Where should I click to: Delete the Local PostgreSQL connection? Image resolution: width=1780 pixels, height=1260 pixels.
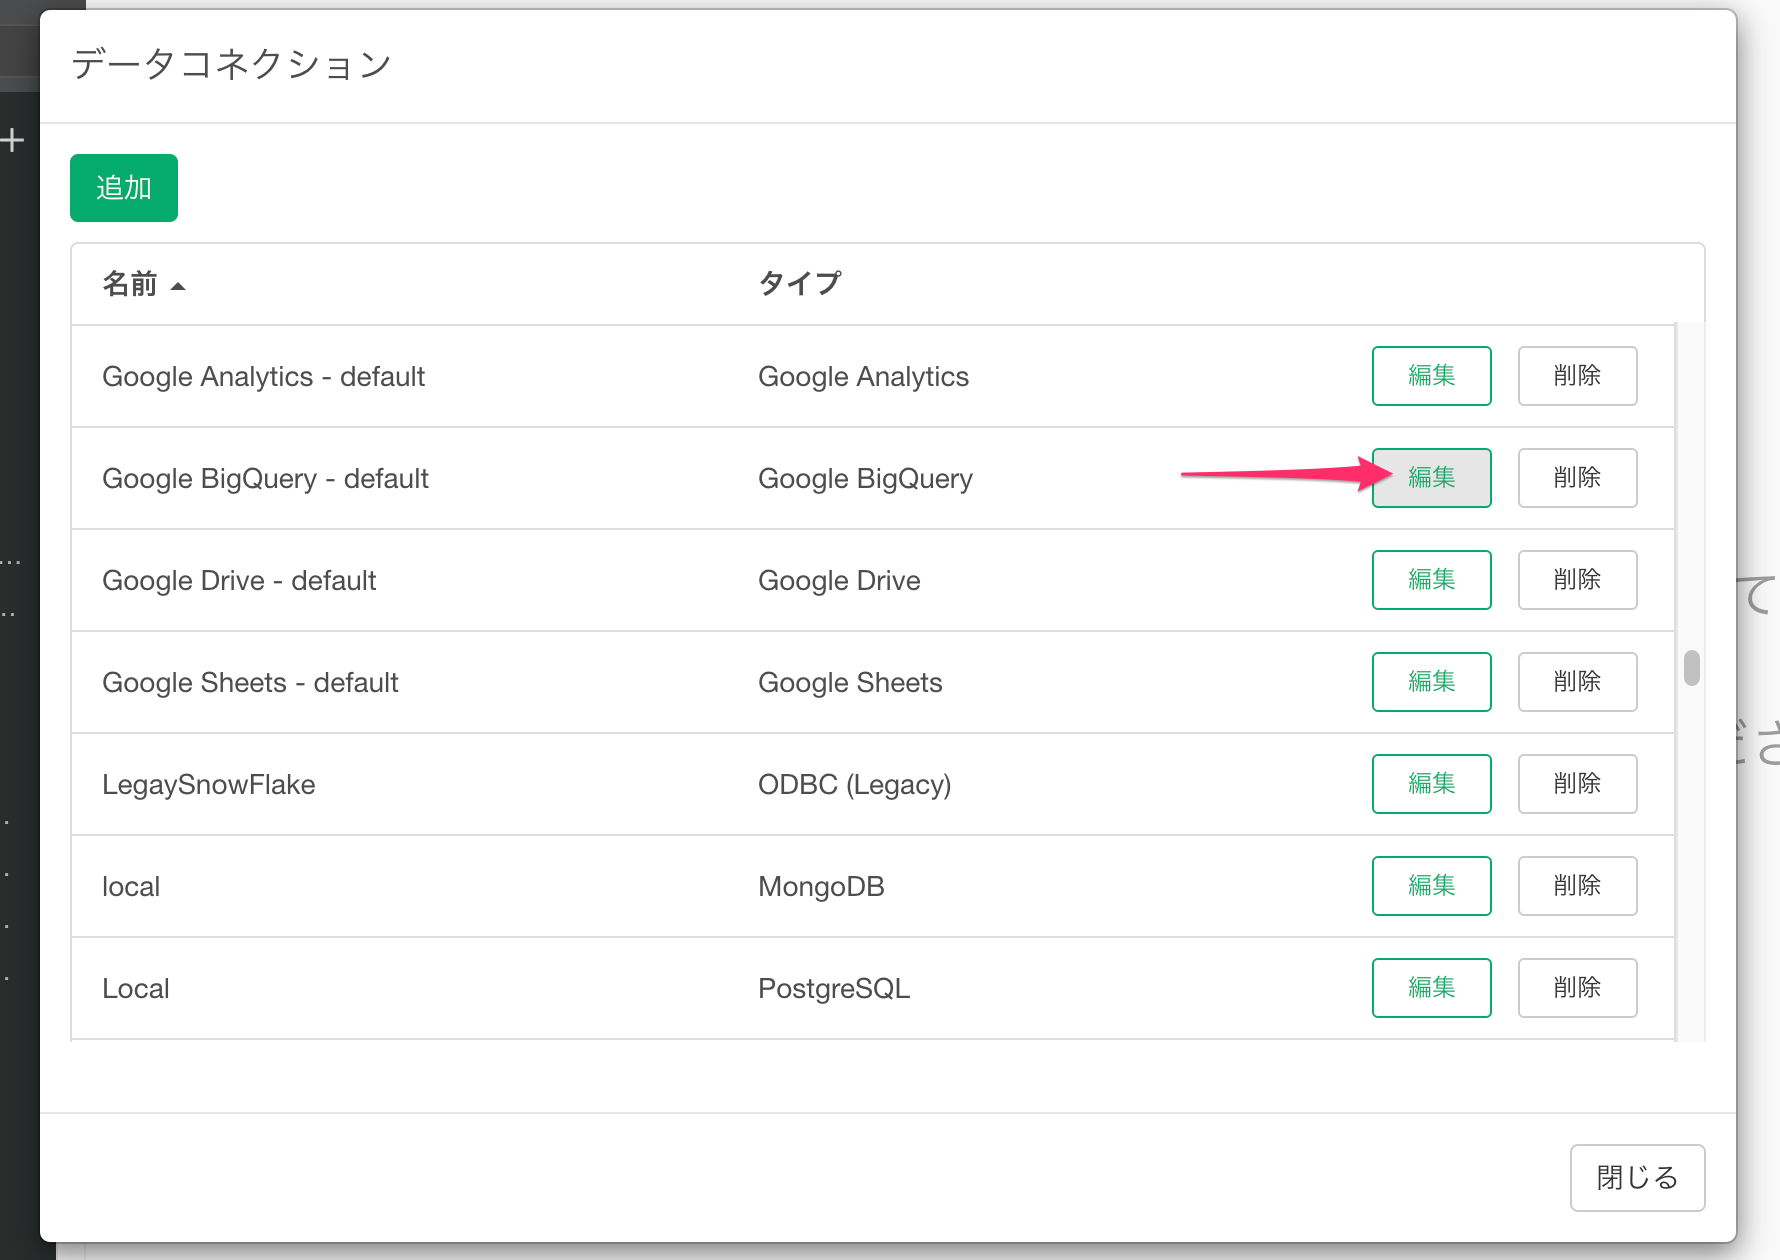1577,988
